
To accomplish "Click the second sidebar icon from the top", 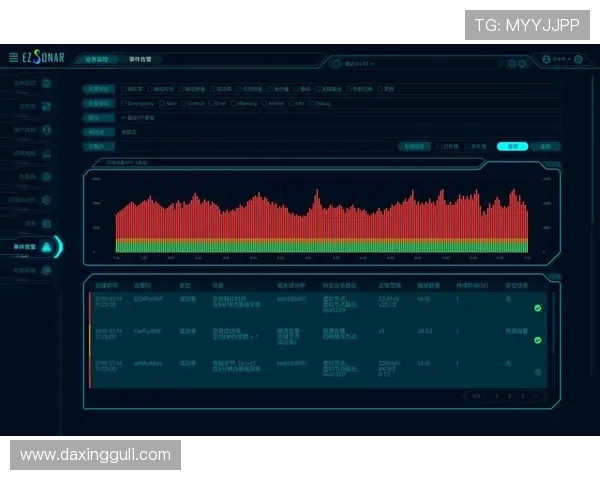I will 46,106.
